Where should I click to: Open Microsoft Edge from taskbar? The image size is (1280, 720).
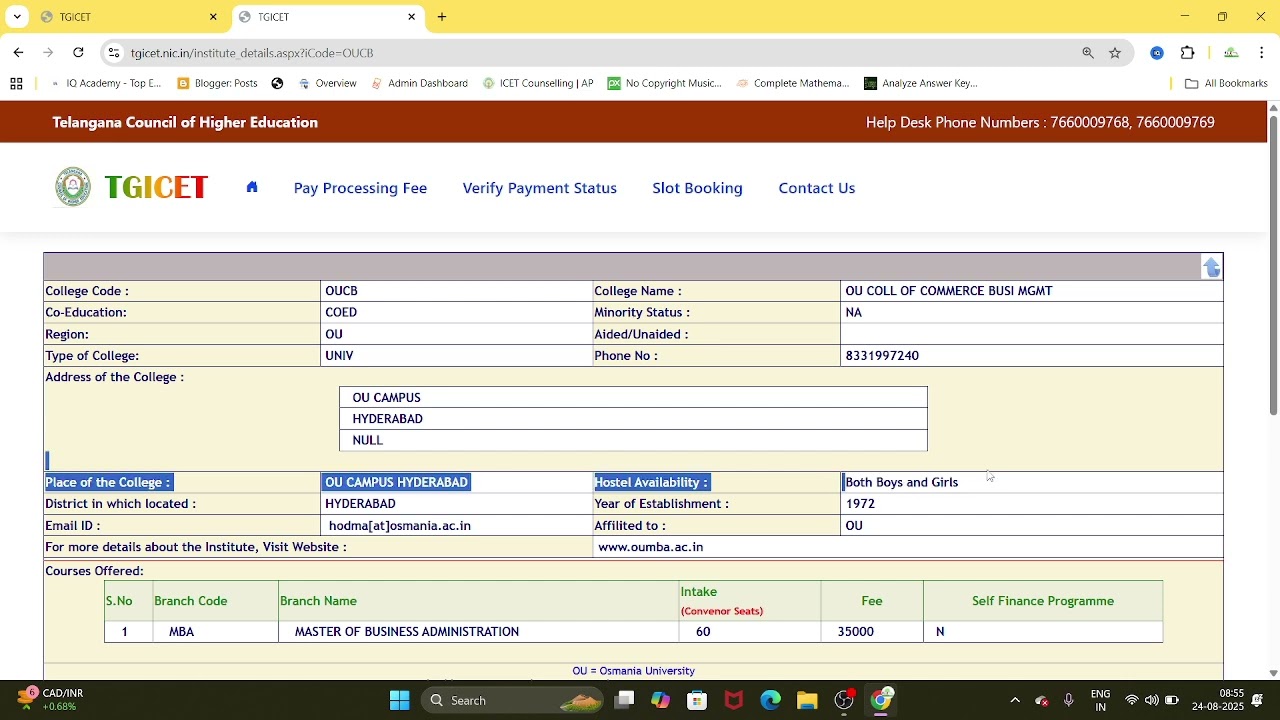pos(770,700)
